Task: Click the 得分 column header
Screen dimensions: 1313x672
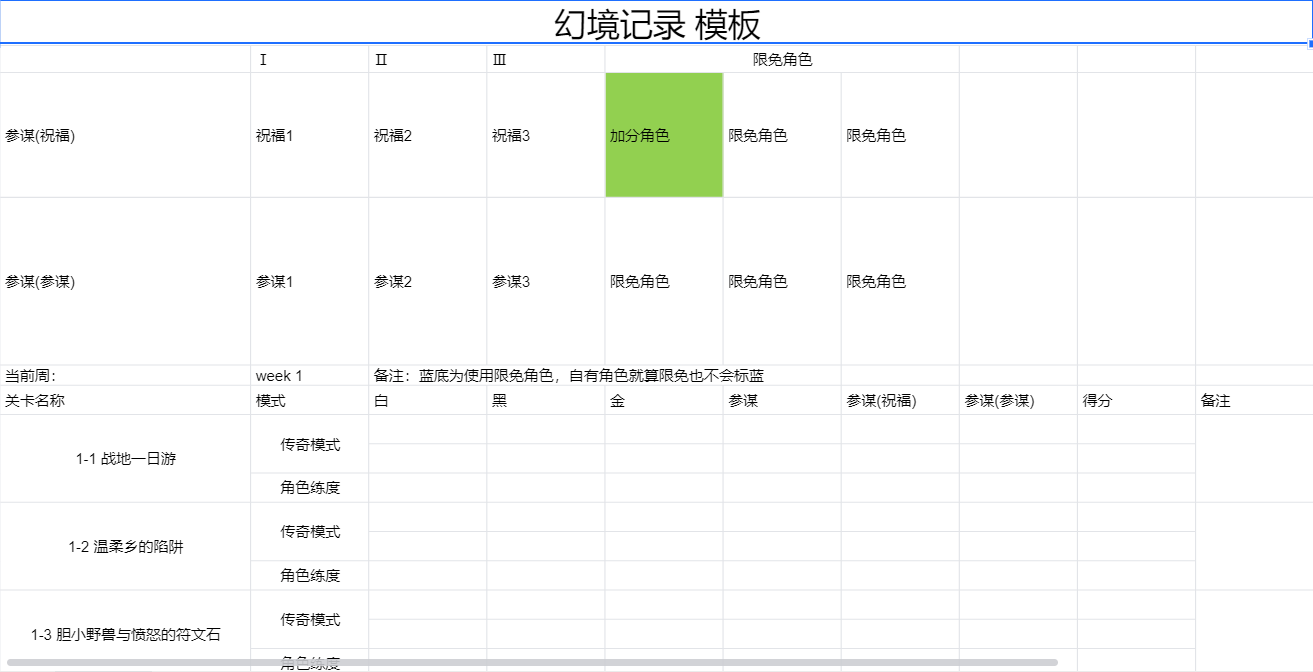Action: tap(1136, 400)
